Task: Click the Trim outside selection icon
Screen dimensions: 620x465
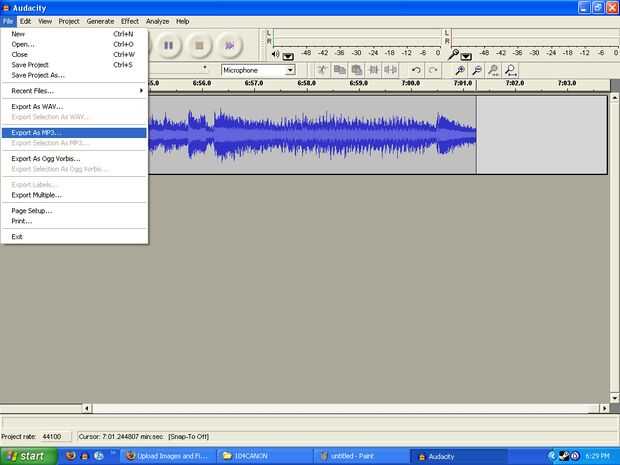Action: coord(373,70)
